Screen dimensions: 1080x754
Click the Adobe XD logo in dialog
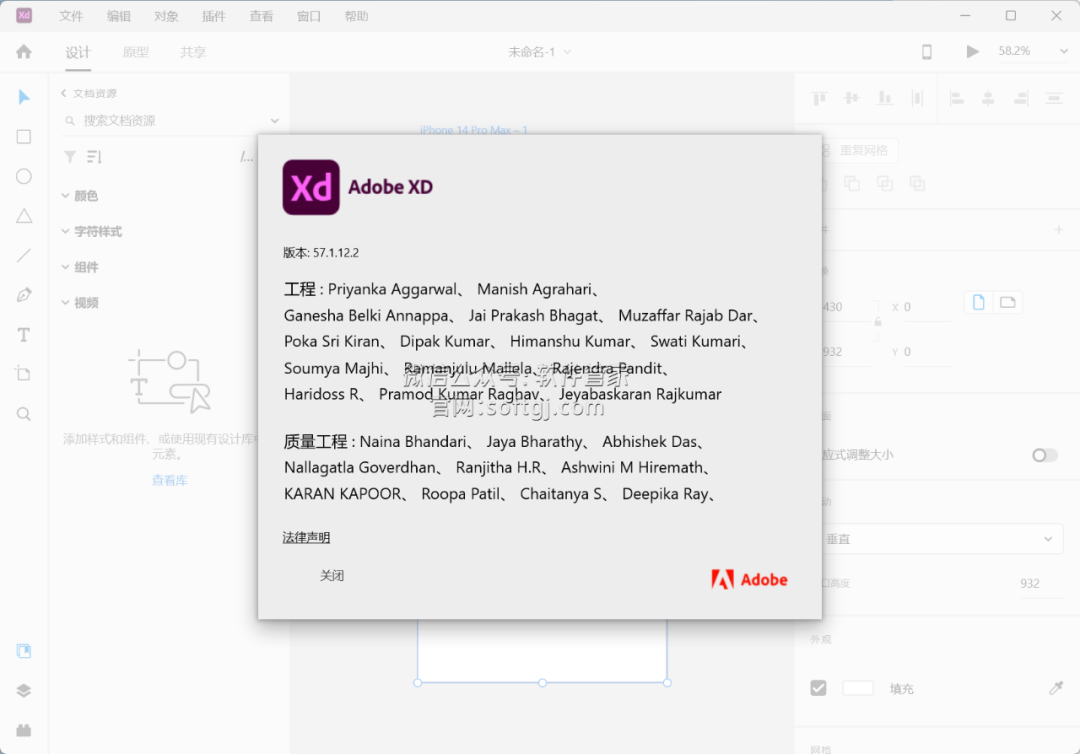311,187
